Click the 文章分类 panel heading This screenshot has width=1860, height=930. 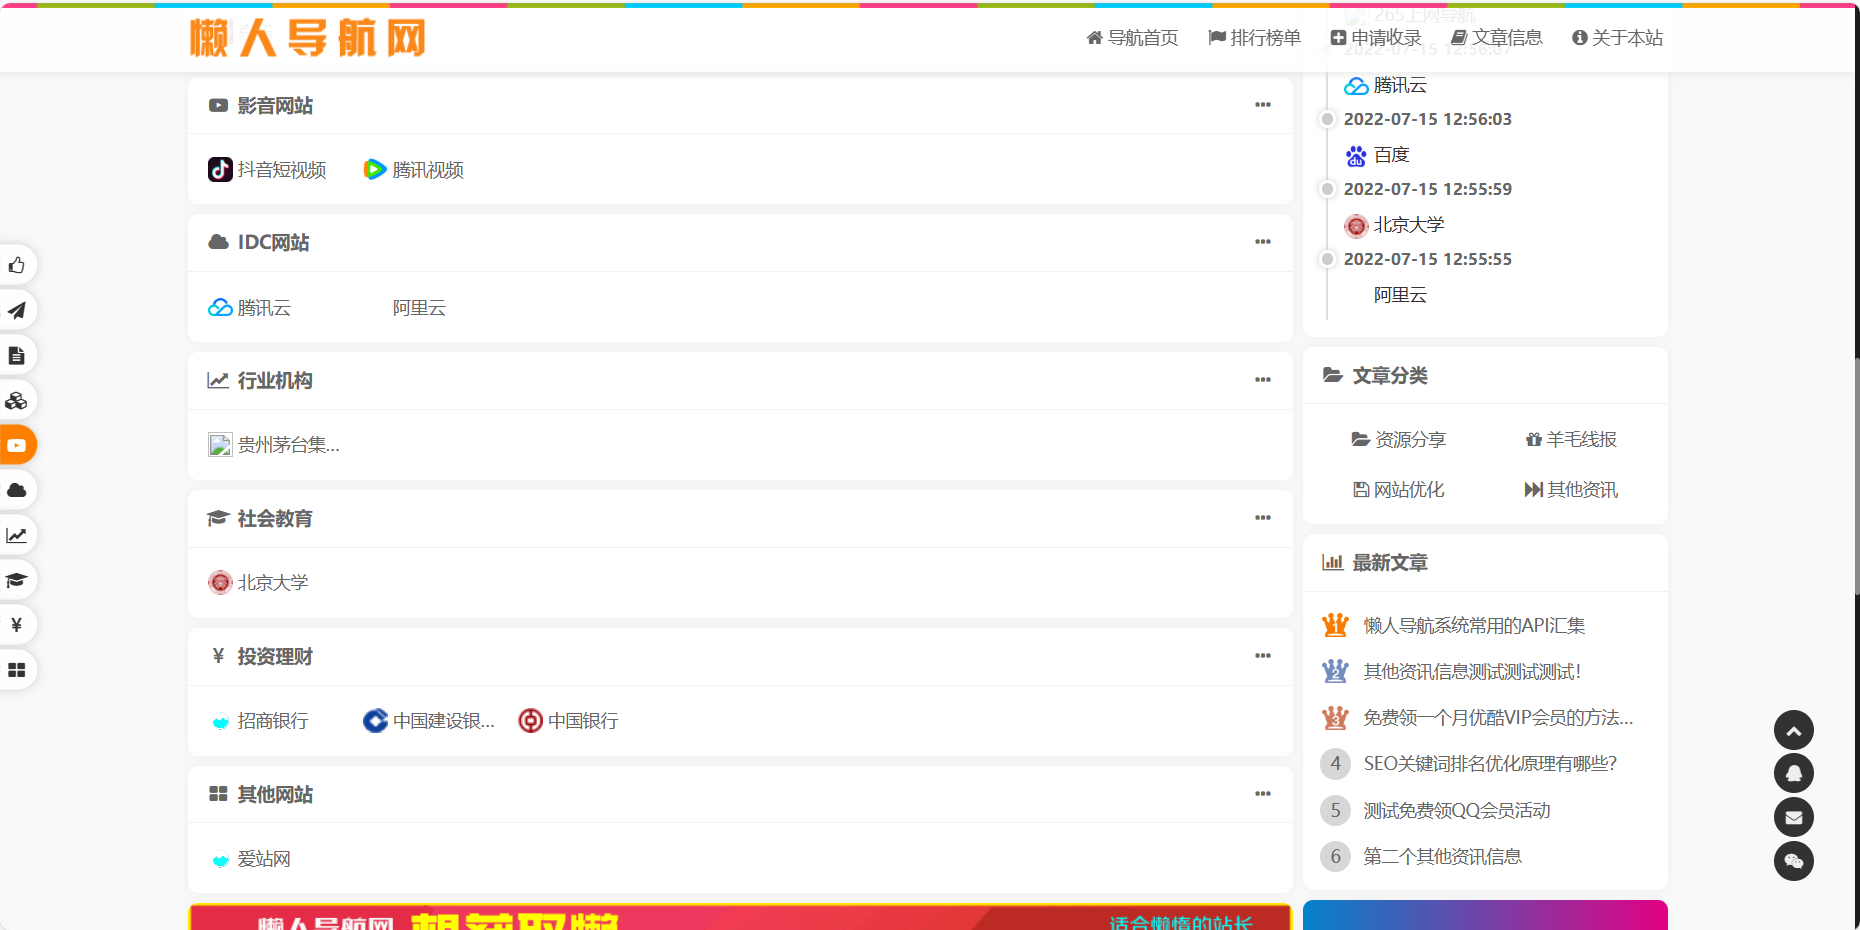pyautogui.click(x=1390, y=376)
